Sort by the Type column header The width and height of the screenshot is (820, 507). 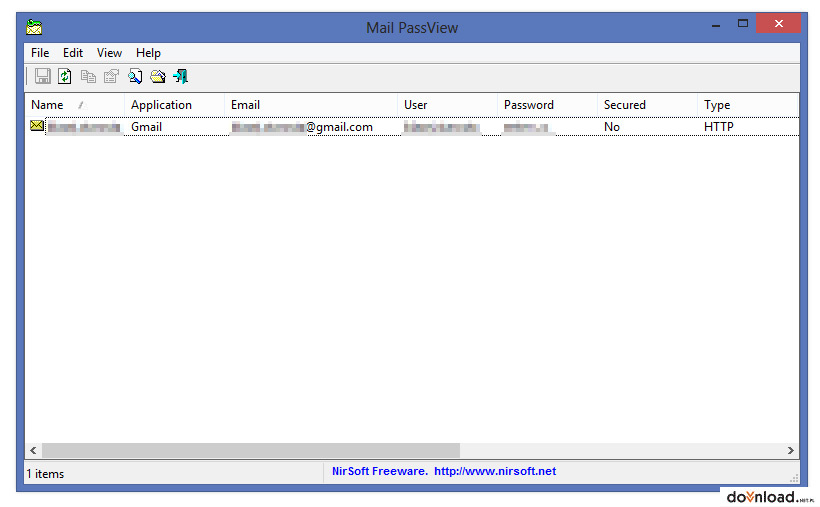coord(747,105)
